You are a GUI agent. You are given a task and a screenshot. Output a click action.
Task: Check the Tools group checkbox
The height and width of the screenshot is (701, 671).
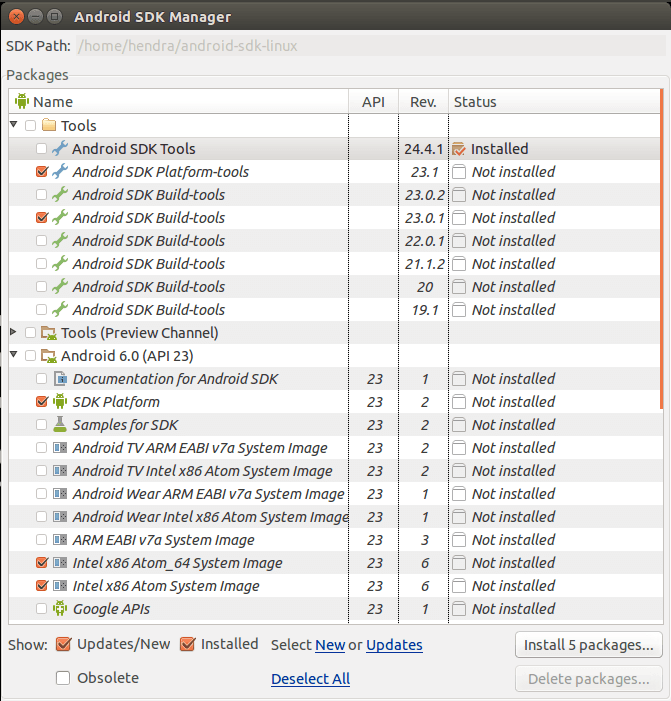(x=30, y=126)
